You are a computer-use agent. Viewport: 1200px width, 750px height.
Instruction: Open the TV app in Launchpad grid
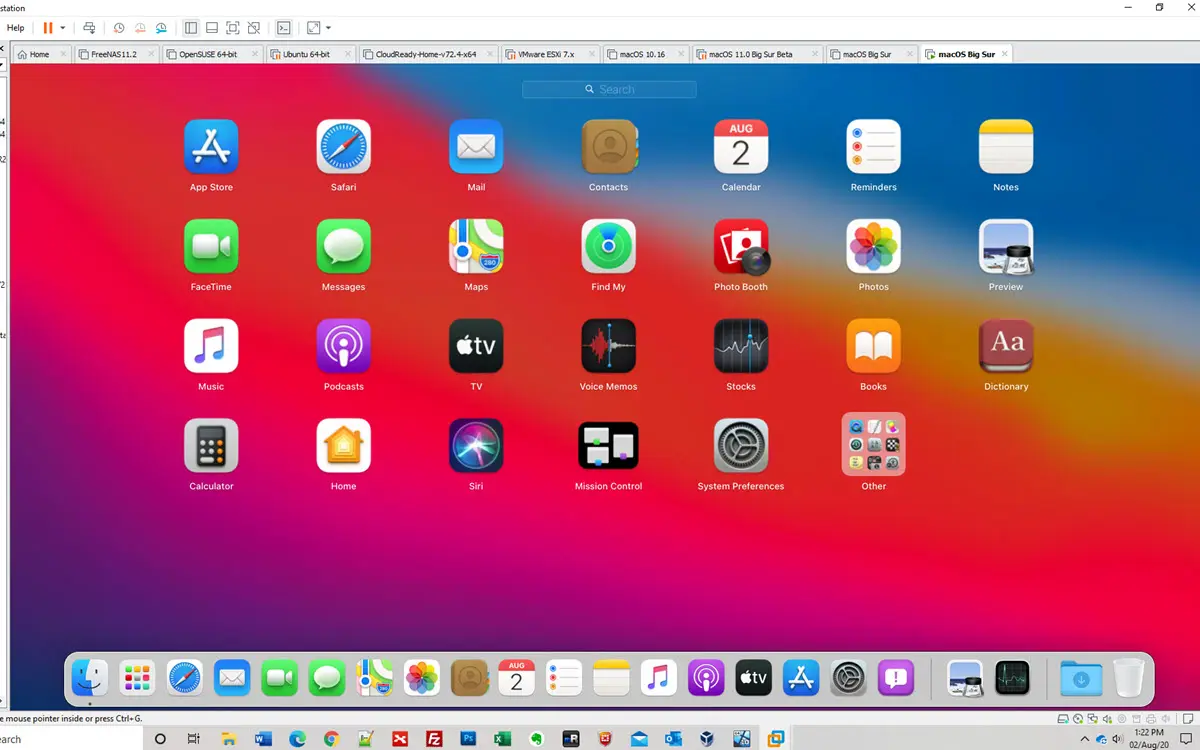(x=476, y=346)
